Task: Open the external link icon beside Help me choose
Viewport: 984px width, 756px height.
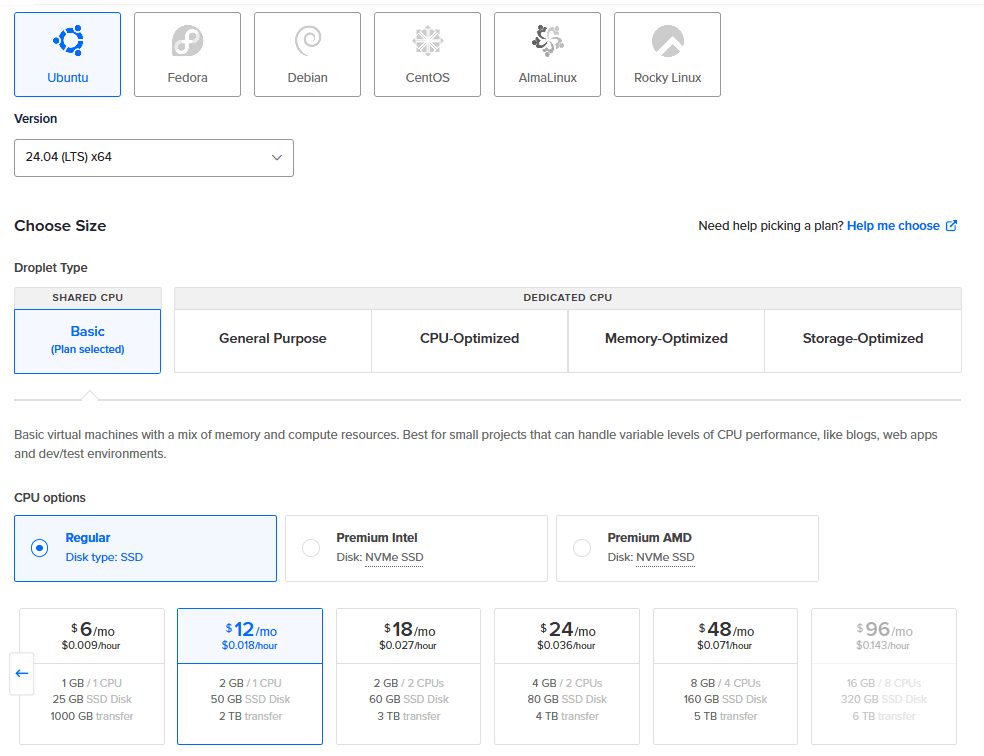Action: coord(951,226)
